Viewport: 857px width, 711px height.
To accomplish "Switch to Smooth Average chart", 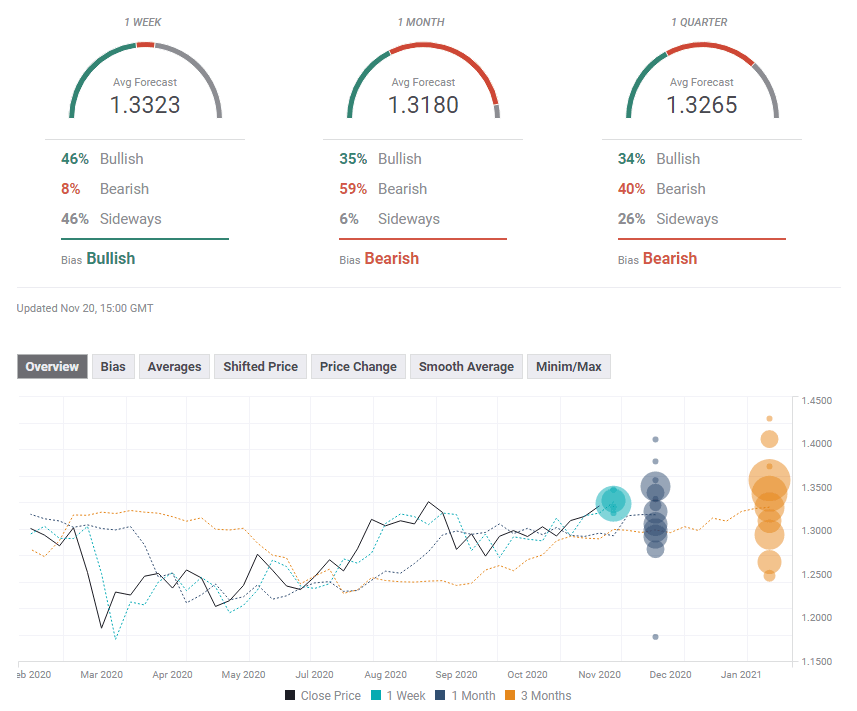I will tap(466, 367).
